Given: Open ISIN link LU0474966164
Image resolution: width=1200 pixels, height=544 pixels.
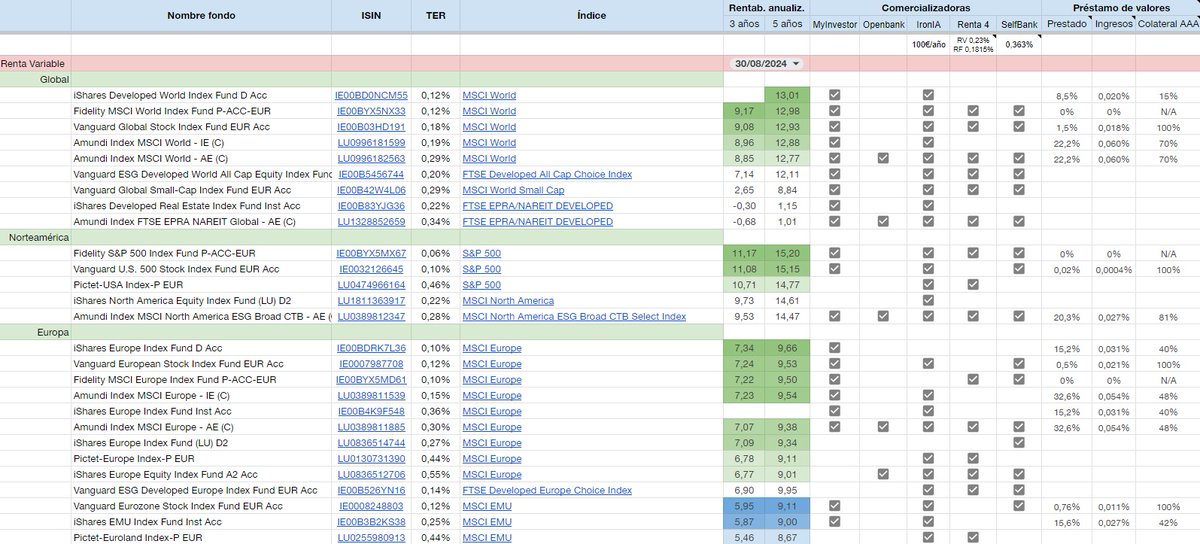Looking at the screenshot, I should (x=371, y=285).
